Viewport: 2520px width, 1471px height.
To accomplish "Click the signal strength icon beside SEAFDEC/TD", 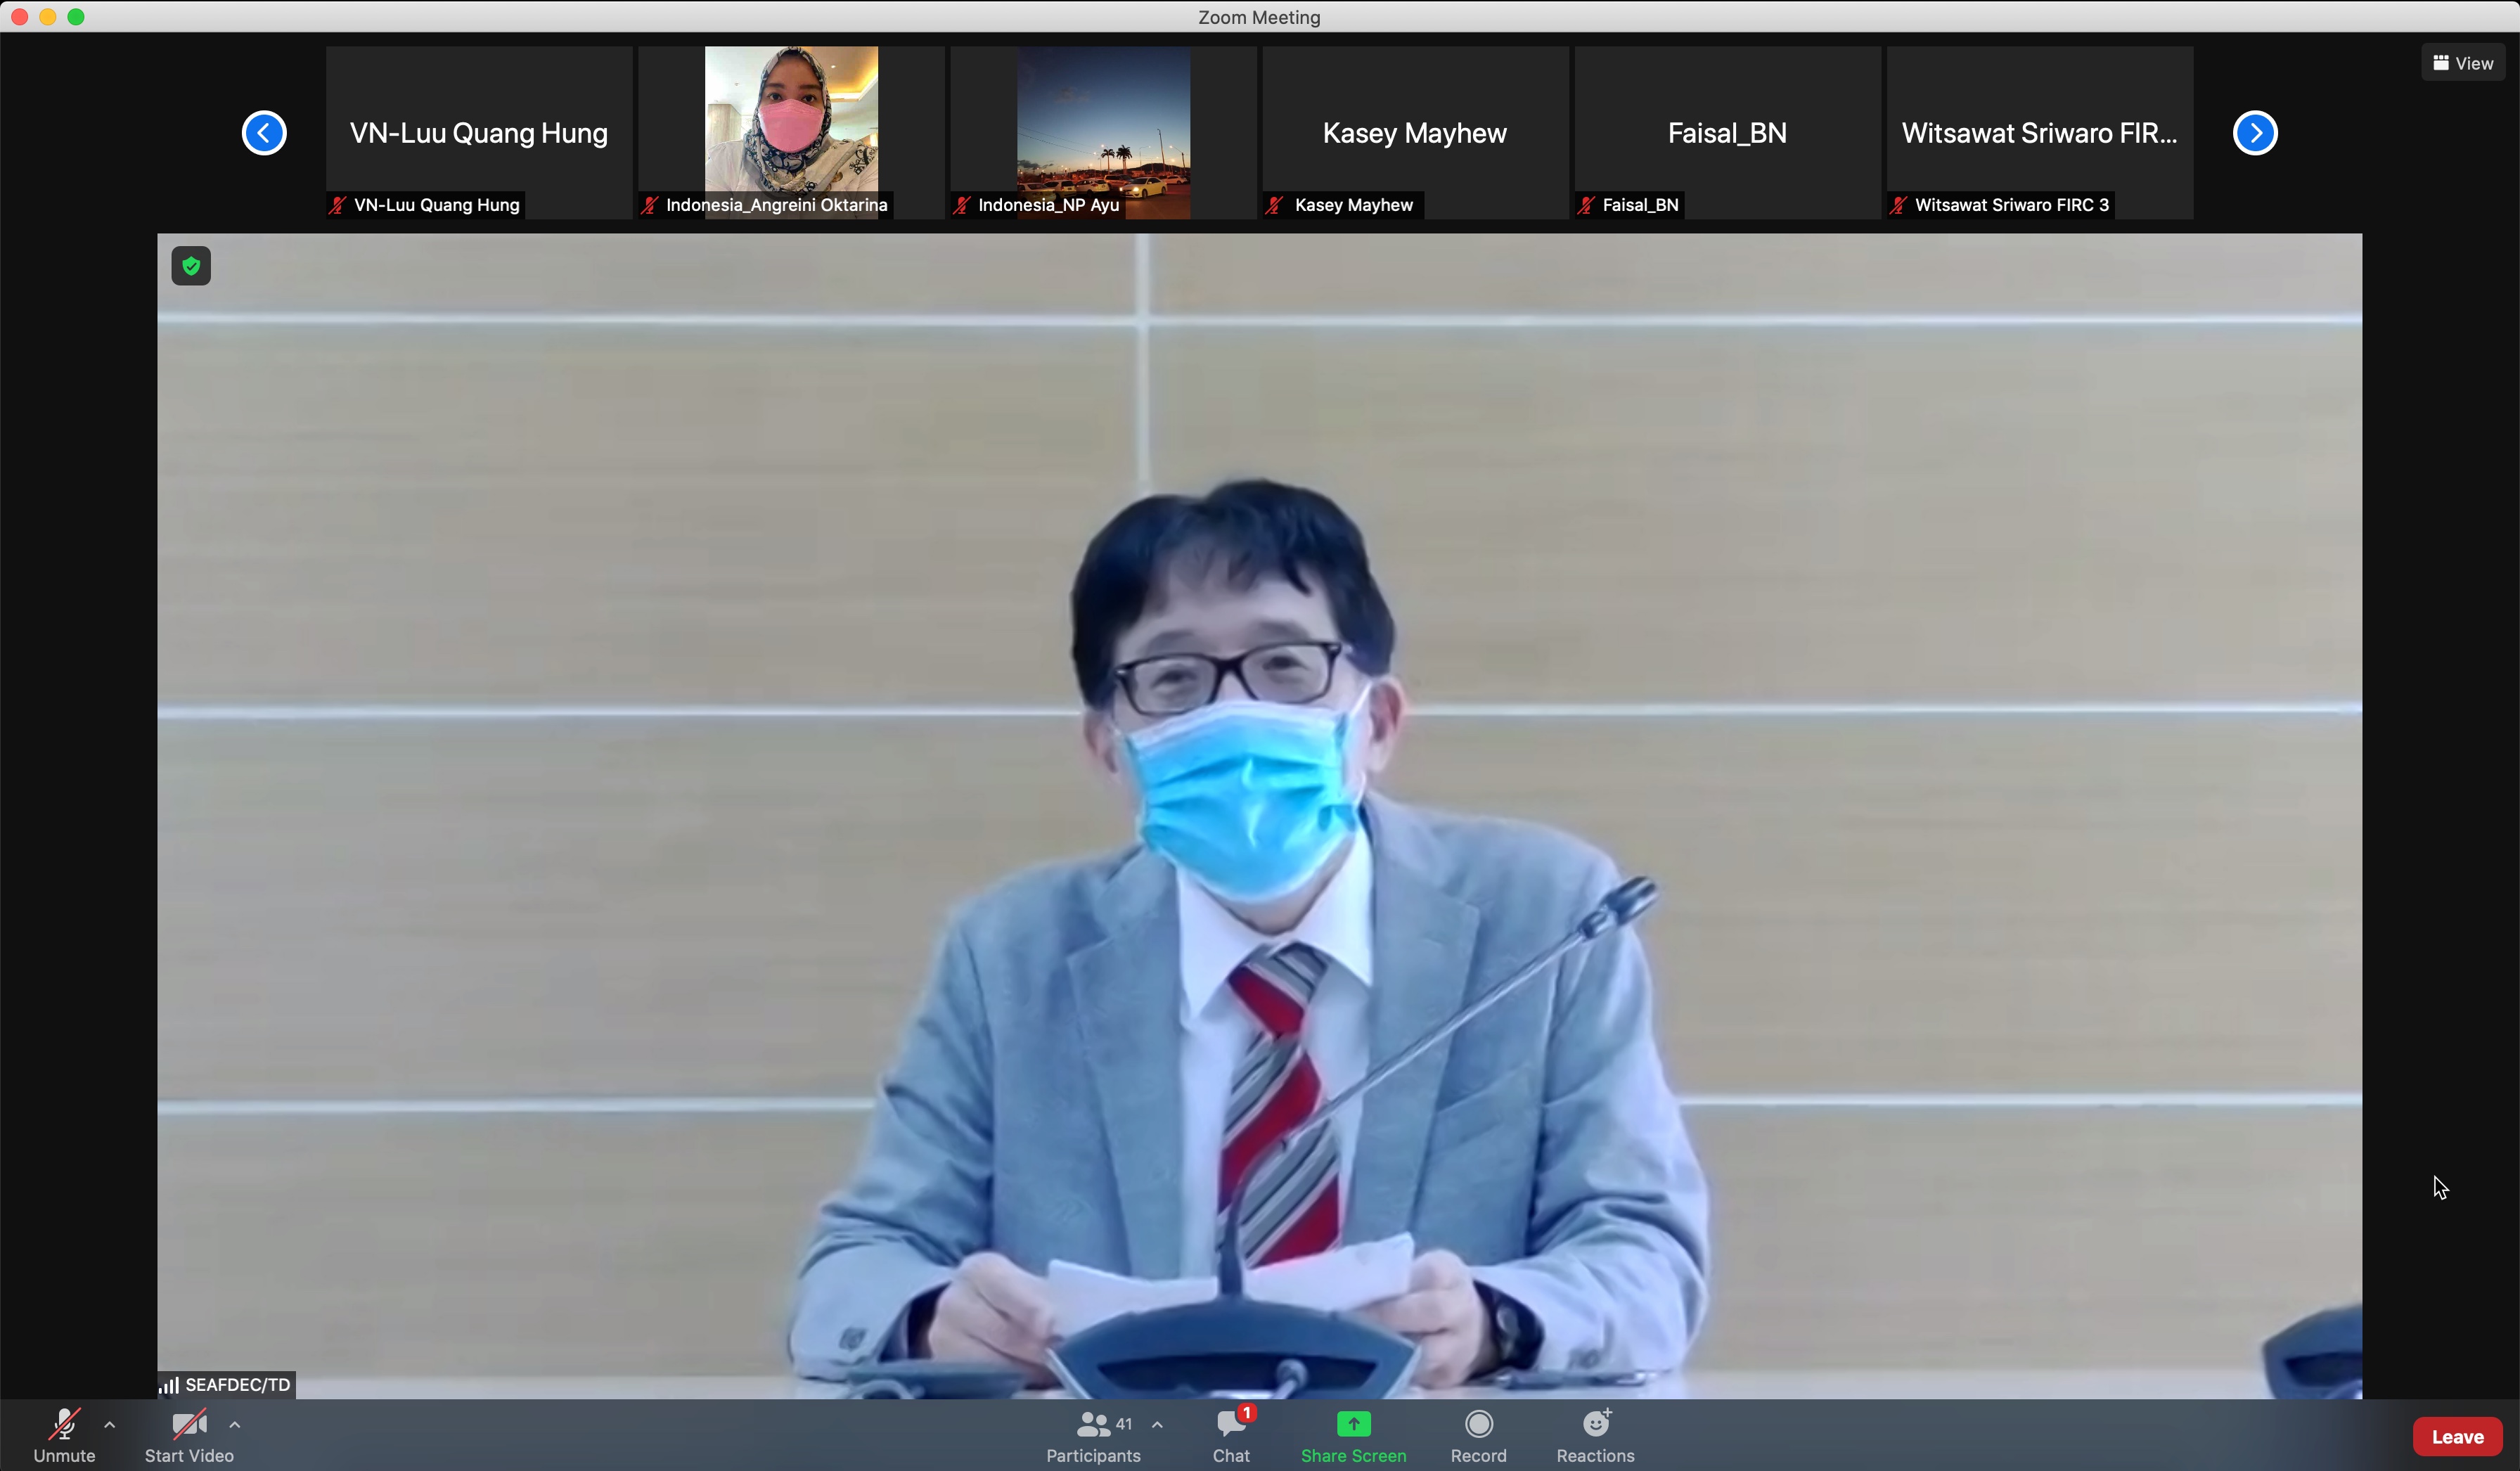I will [169, 1385].
